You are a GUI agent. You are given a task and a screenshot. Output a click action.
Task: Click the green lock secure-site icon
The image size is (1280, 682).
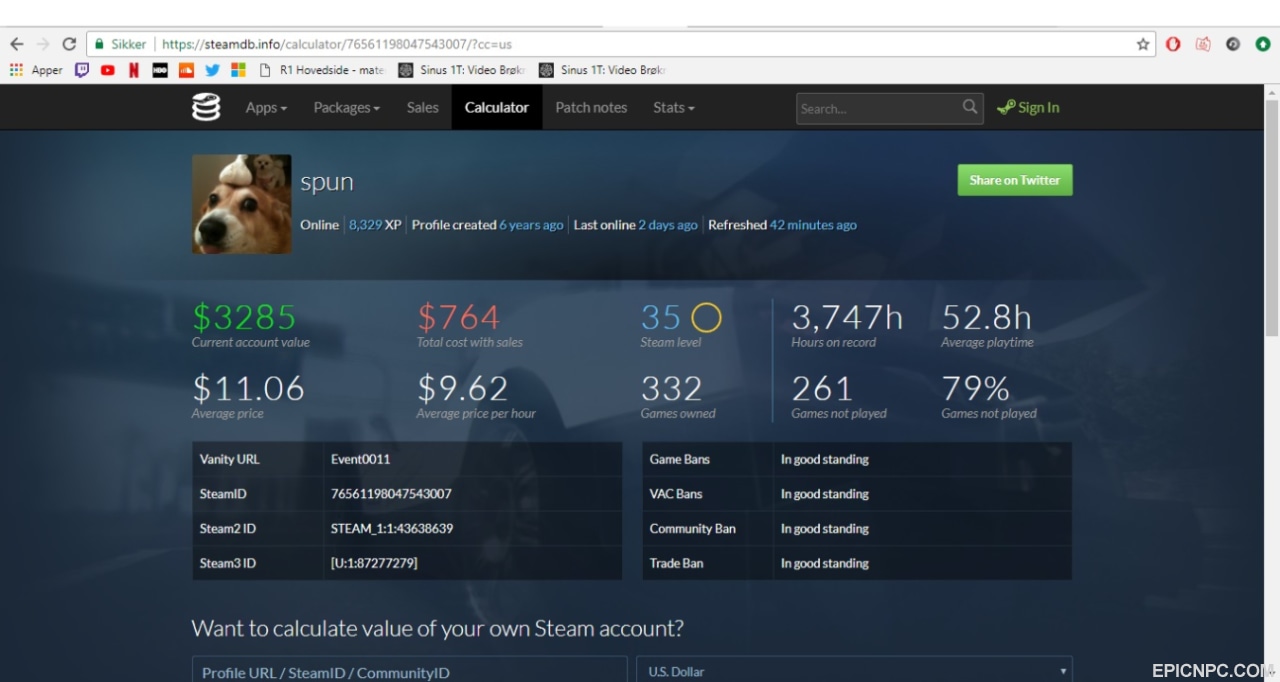click(x=98, y=44)
